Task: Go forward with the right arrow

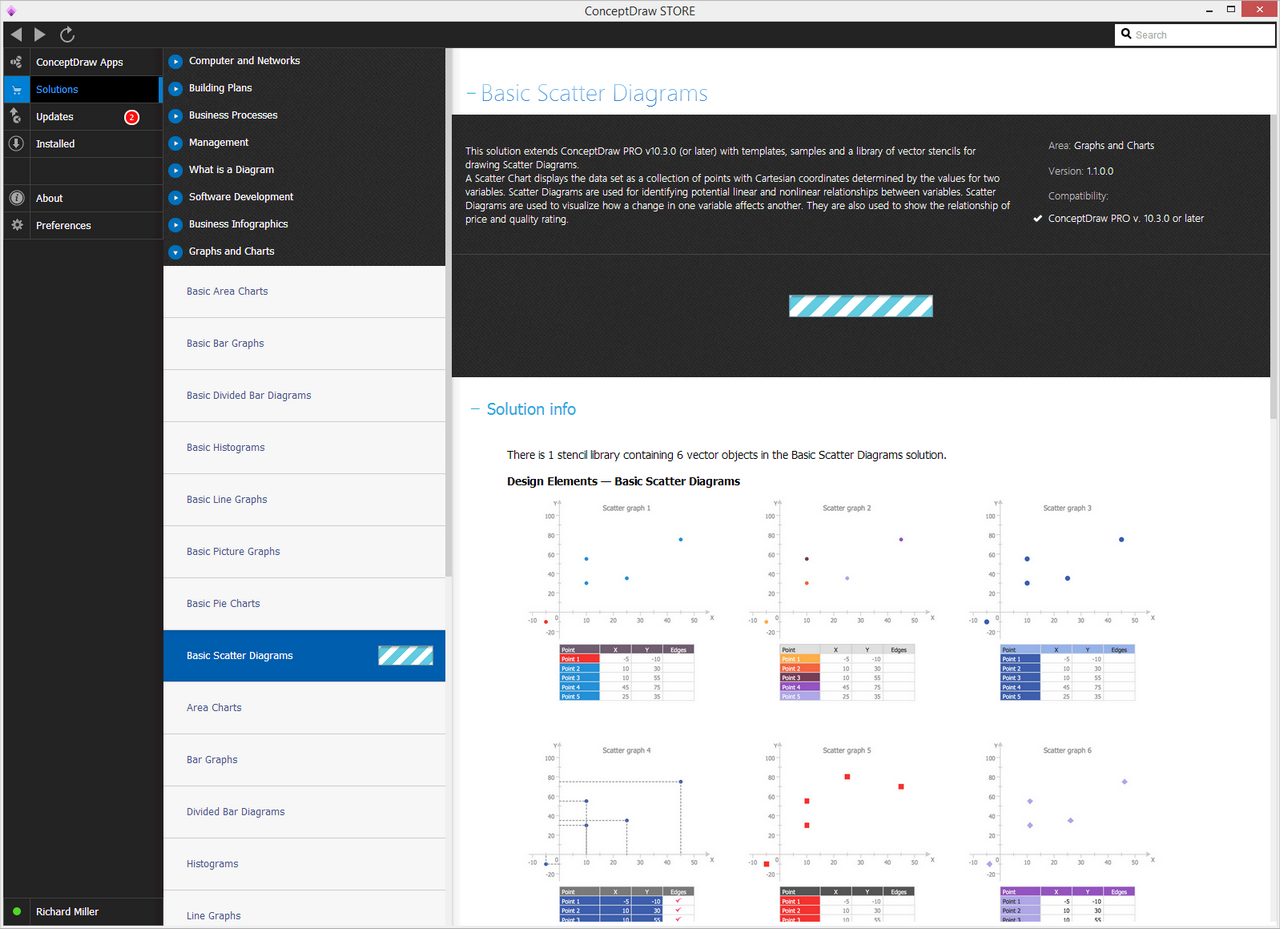Action: pos(40,35)
